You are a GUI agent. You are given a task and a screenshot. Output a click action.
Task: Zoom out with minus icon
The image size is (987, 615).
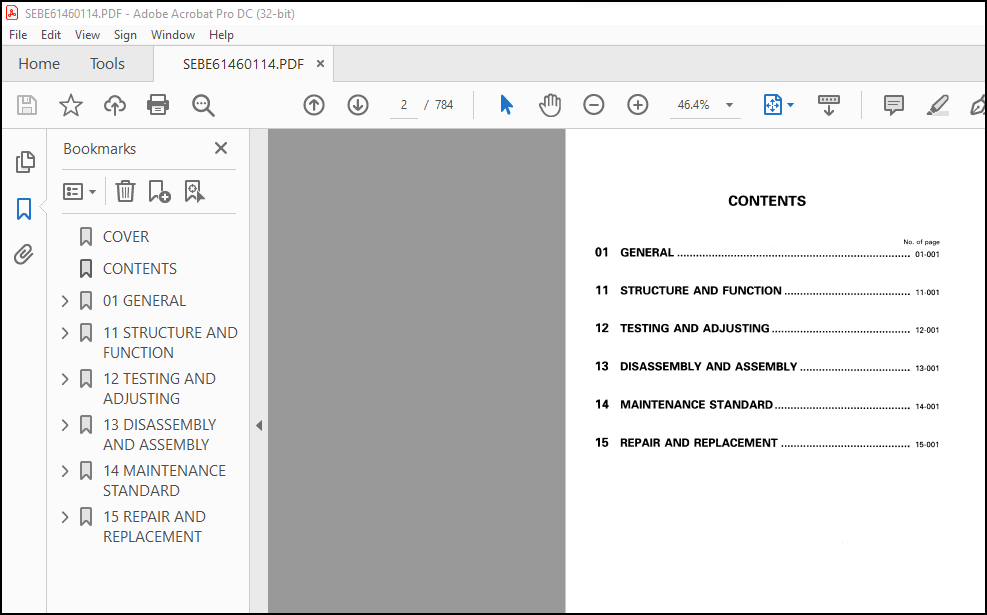pyautogui.click(x=594, y=104)
